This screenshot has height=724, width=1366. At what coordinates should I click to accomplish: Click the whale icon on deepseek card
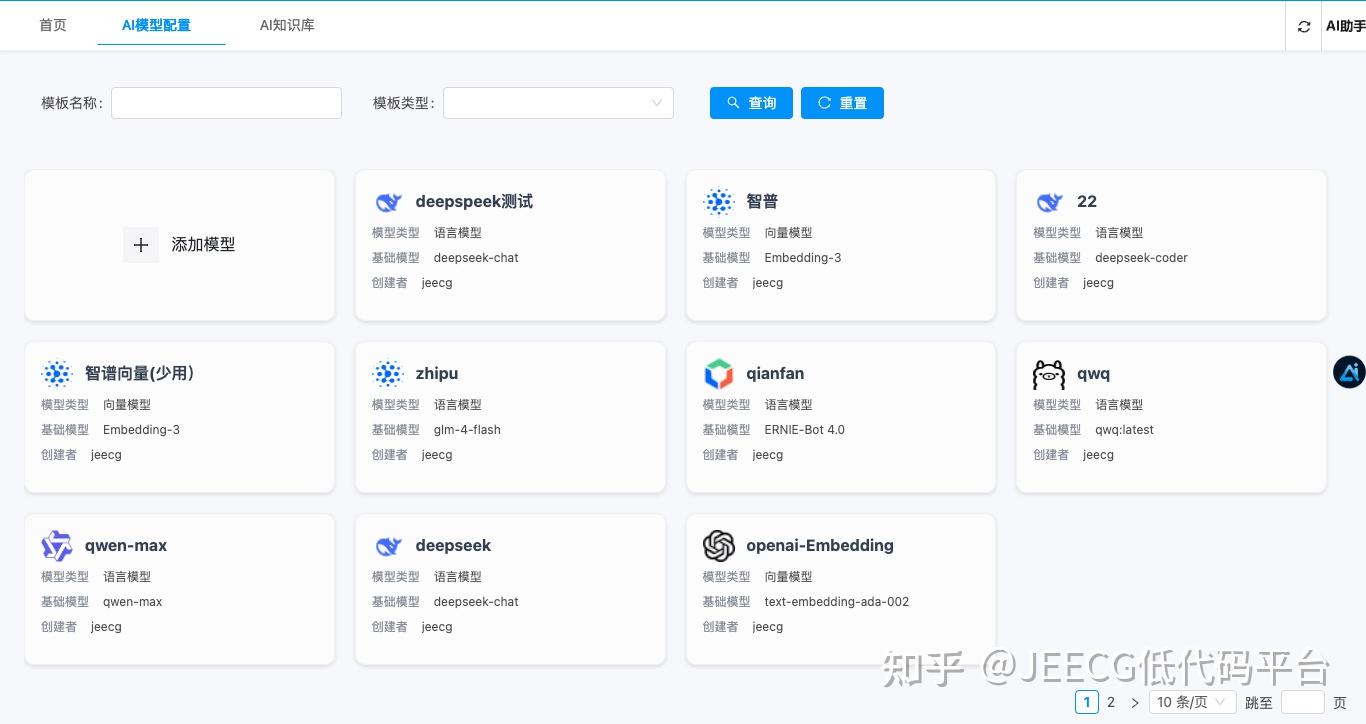click(388, 546)
